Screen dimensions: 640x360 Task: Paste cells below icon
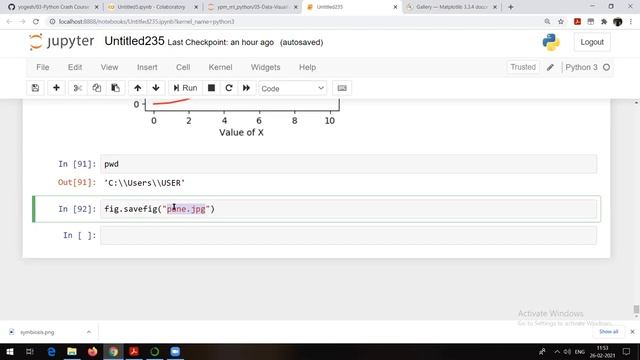click(x=116, y=88)
